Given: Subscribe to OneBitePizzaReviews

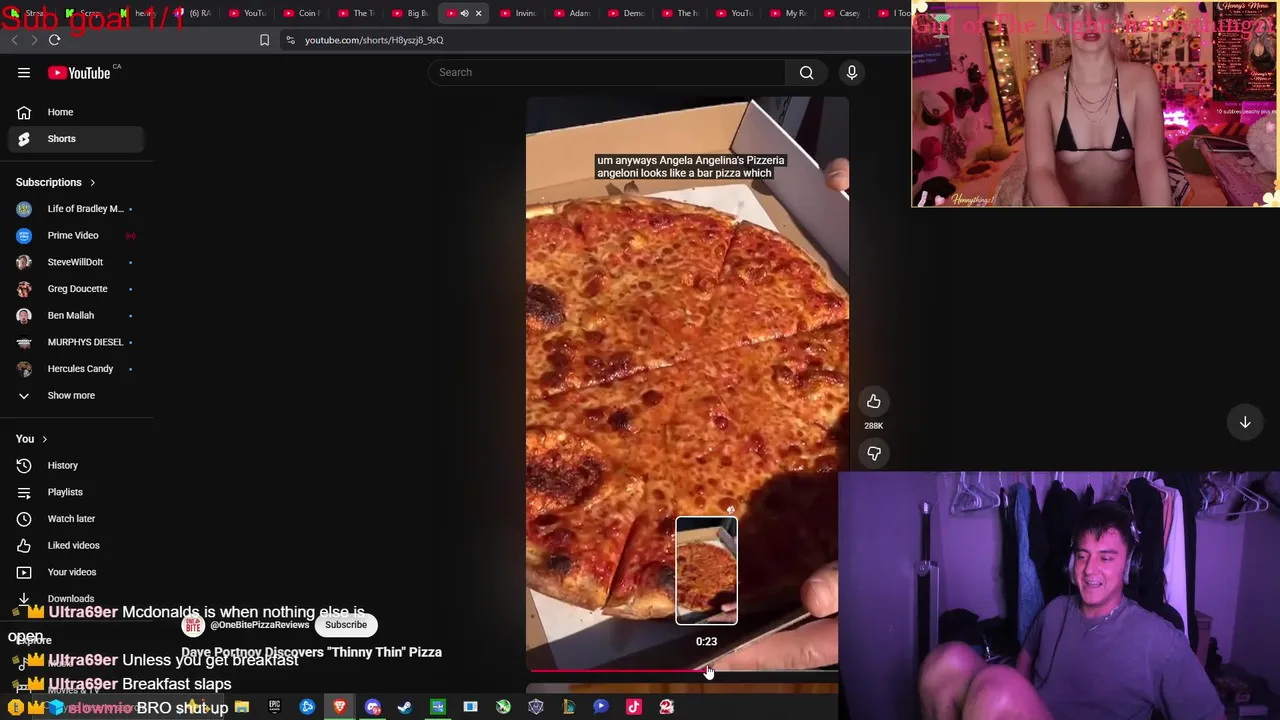Looking at the screenshot, I should pyautogui.click(x=346, y=625).
